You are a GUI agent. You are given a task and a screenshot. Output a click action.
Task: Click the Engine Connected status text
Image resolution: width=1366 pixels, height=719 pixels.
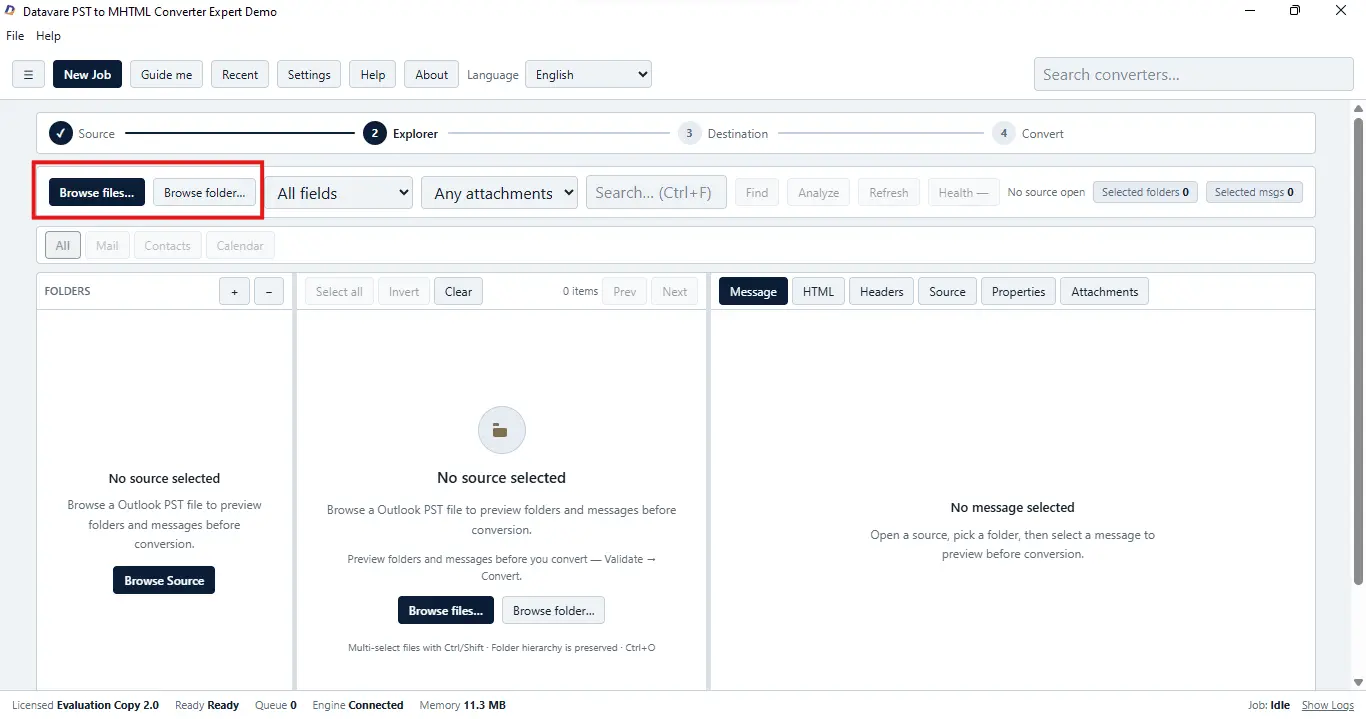pos(357,705)
